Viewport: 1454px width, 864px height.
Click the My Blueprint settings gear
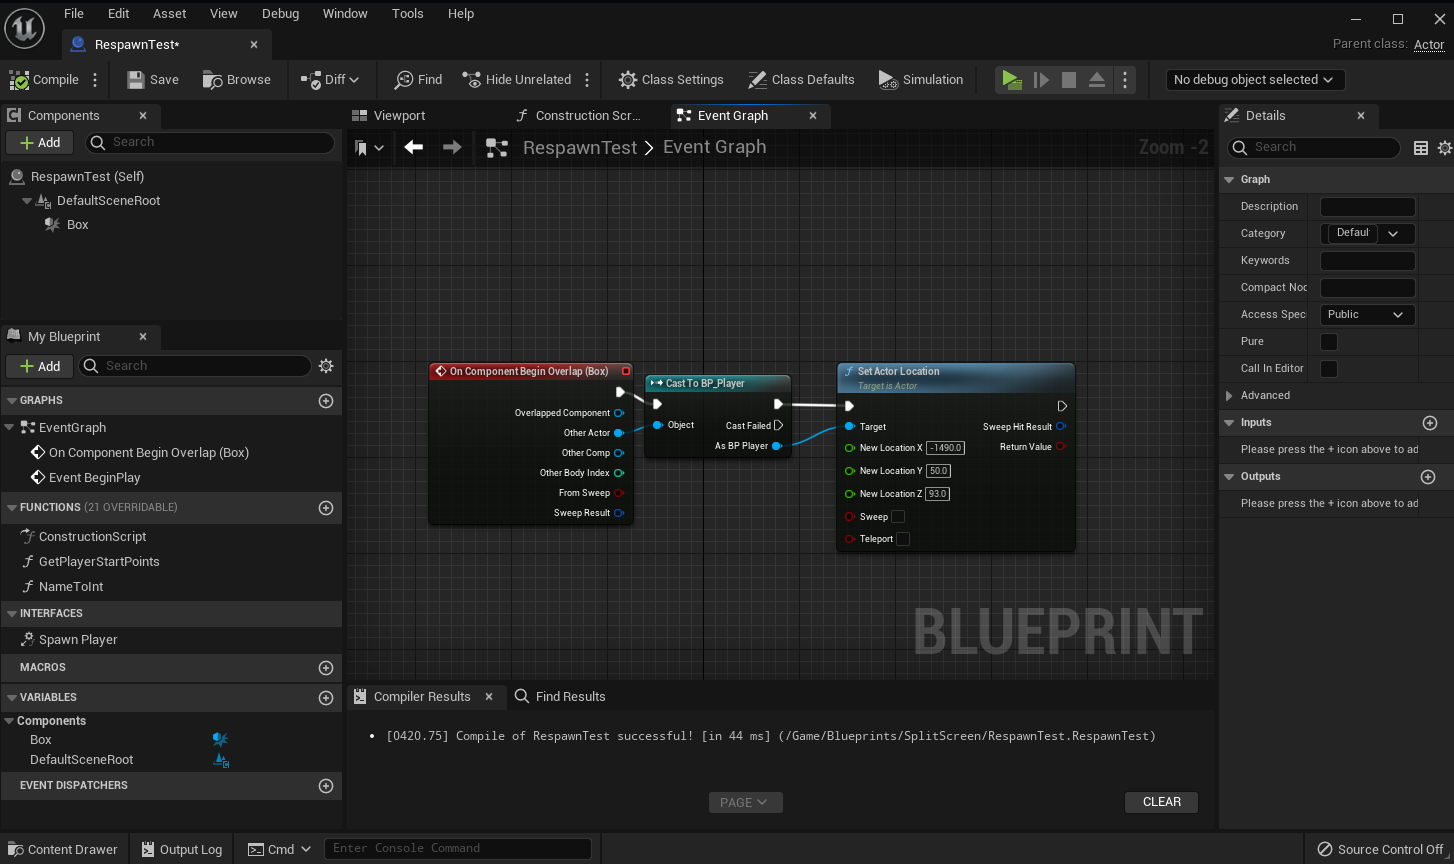click(326, 366)
